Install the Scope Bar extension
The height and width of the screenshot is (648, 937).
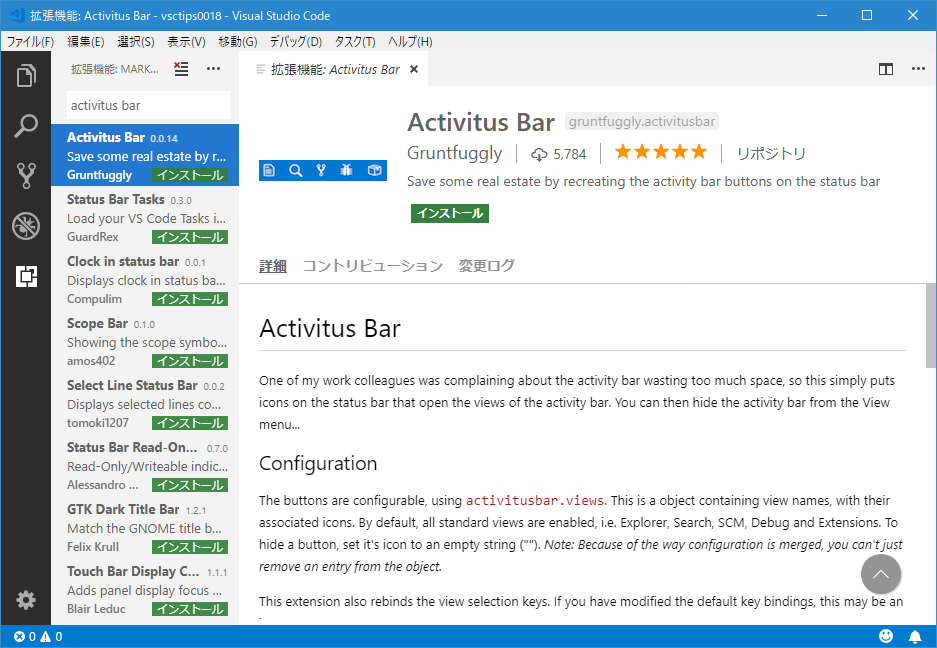pyautogui.click(x=190, y=361)
